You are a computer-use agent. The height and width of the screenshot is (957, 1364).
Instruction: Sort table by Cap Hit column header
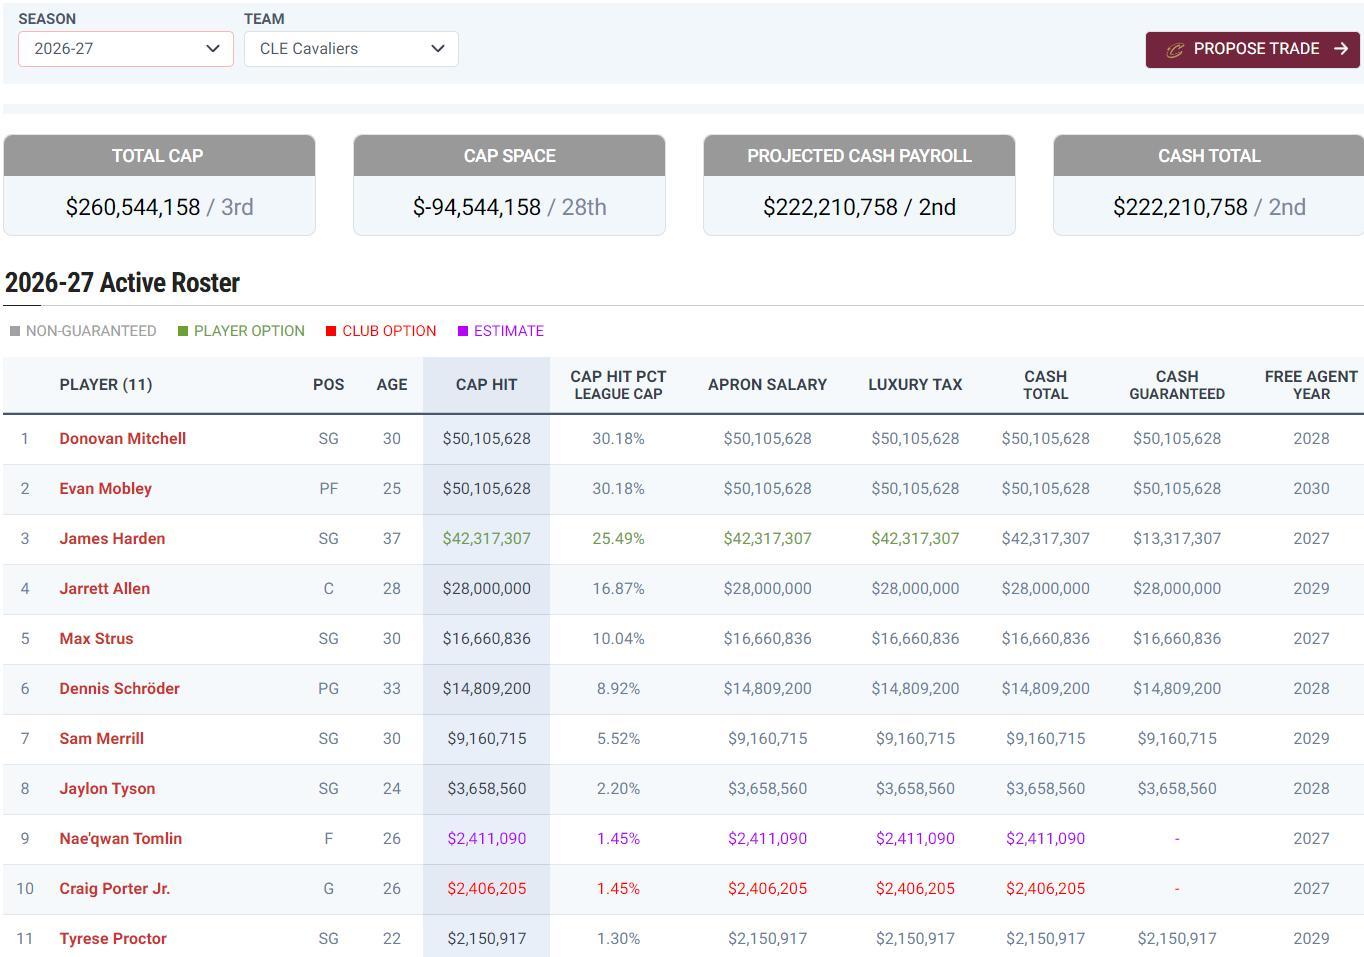pos(486,385)
